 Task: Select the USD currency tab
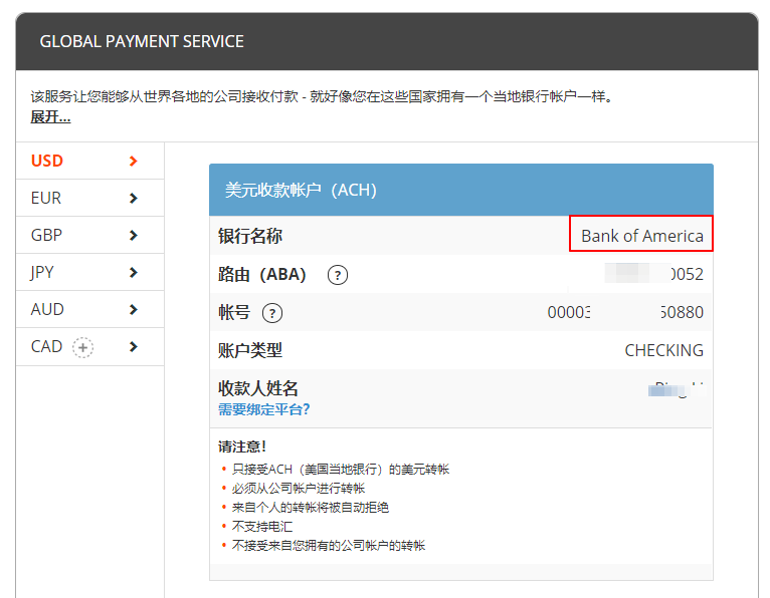tap(47, 161)
